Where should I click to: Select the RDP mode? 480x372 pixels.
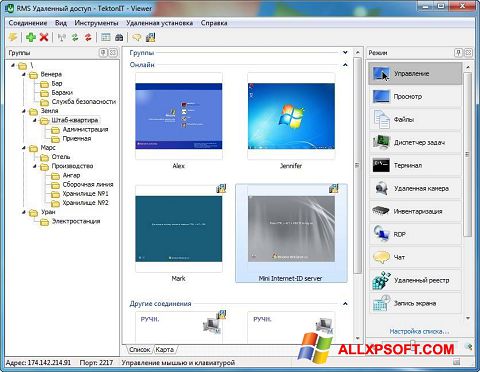point(415,234)
